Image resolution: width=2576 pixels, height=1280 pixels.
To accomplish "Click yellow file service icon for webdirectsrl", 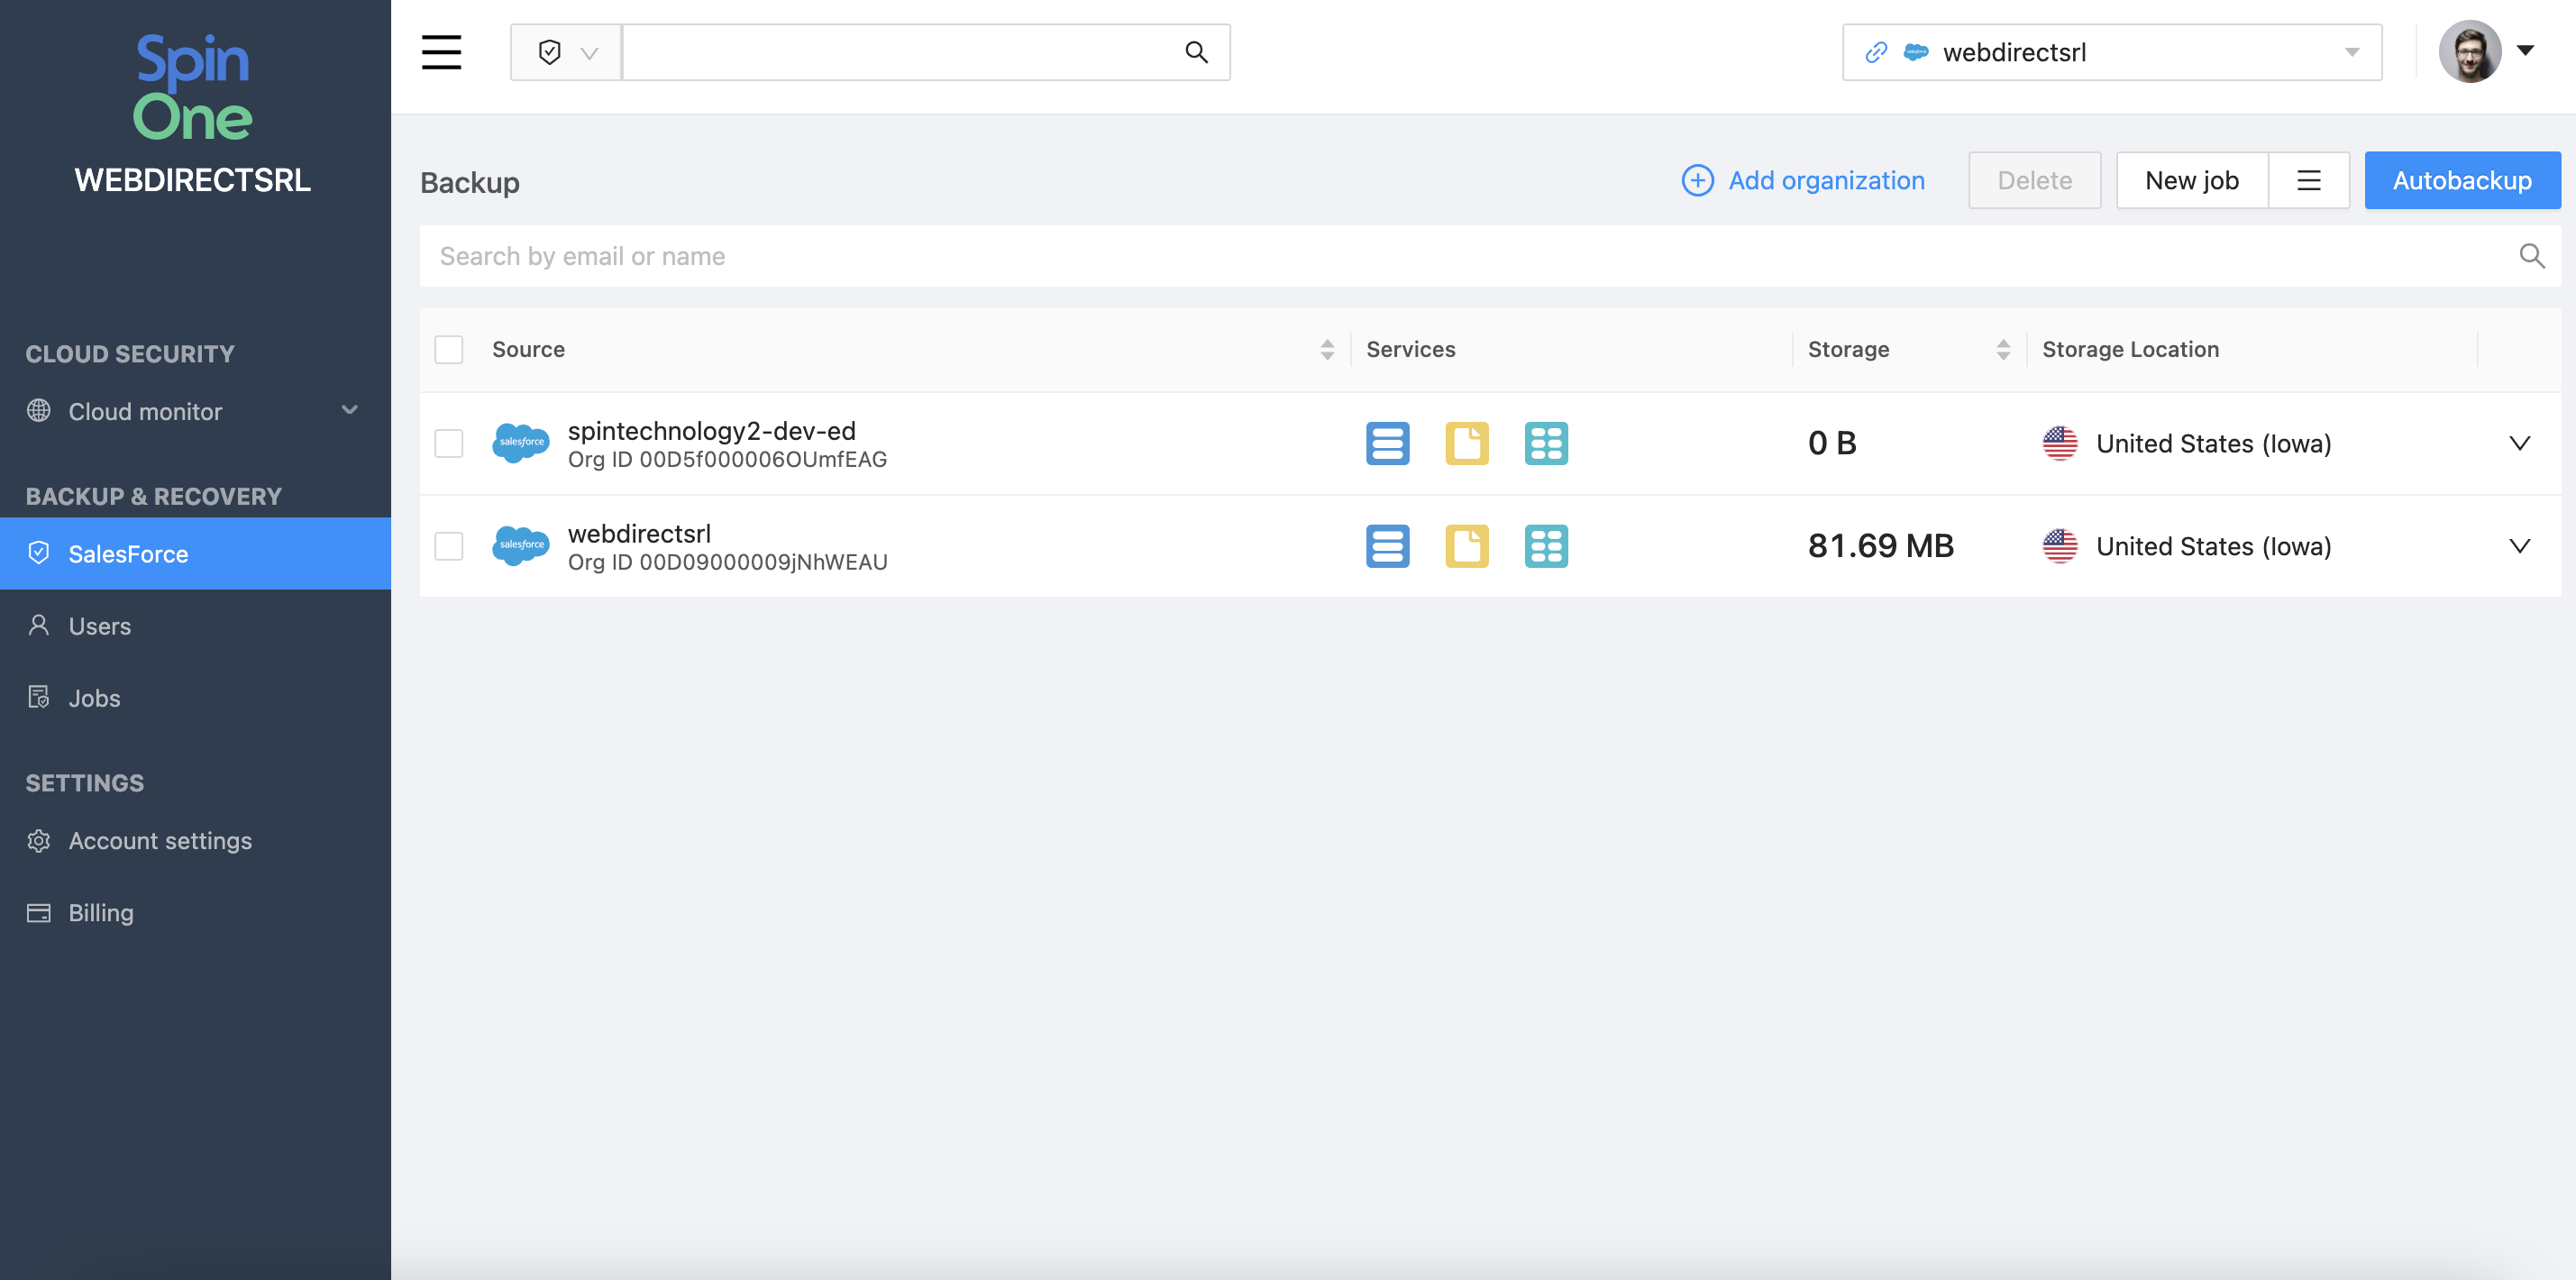I will (1466, 546).
